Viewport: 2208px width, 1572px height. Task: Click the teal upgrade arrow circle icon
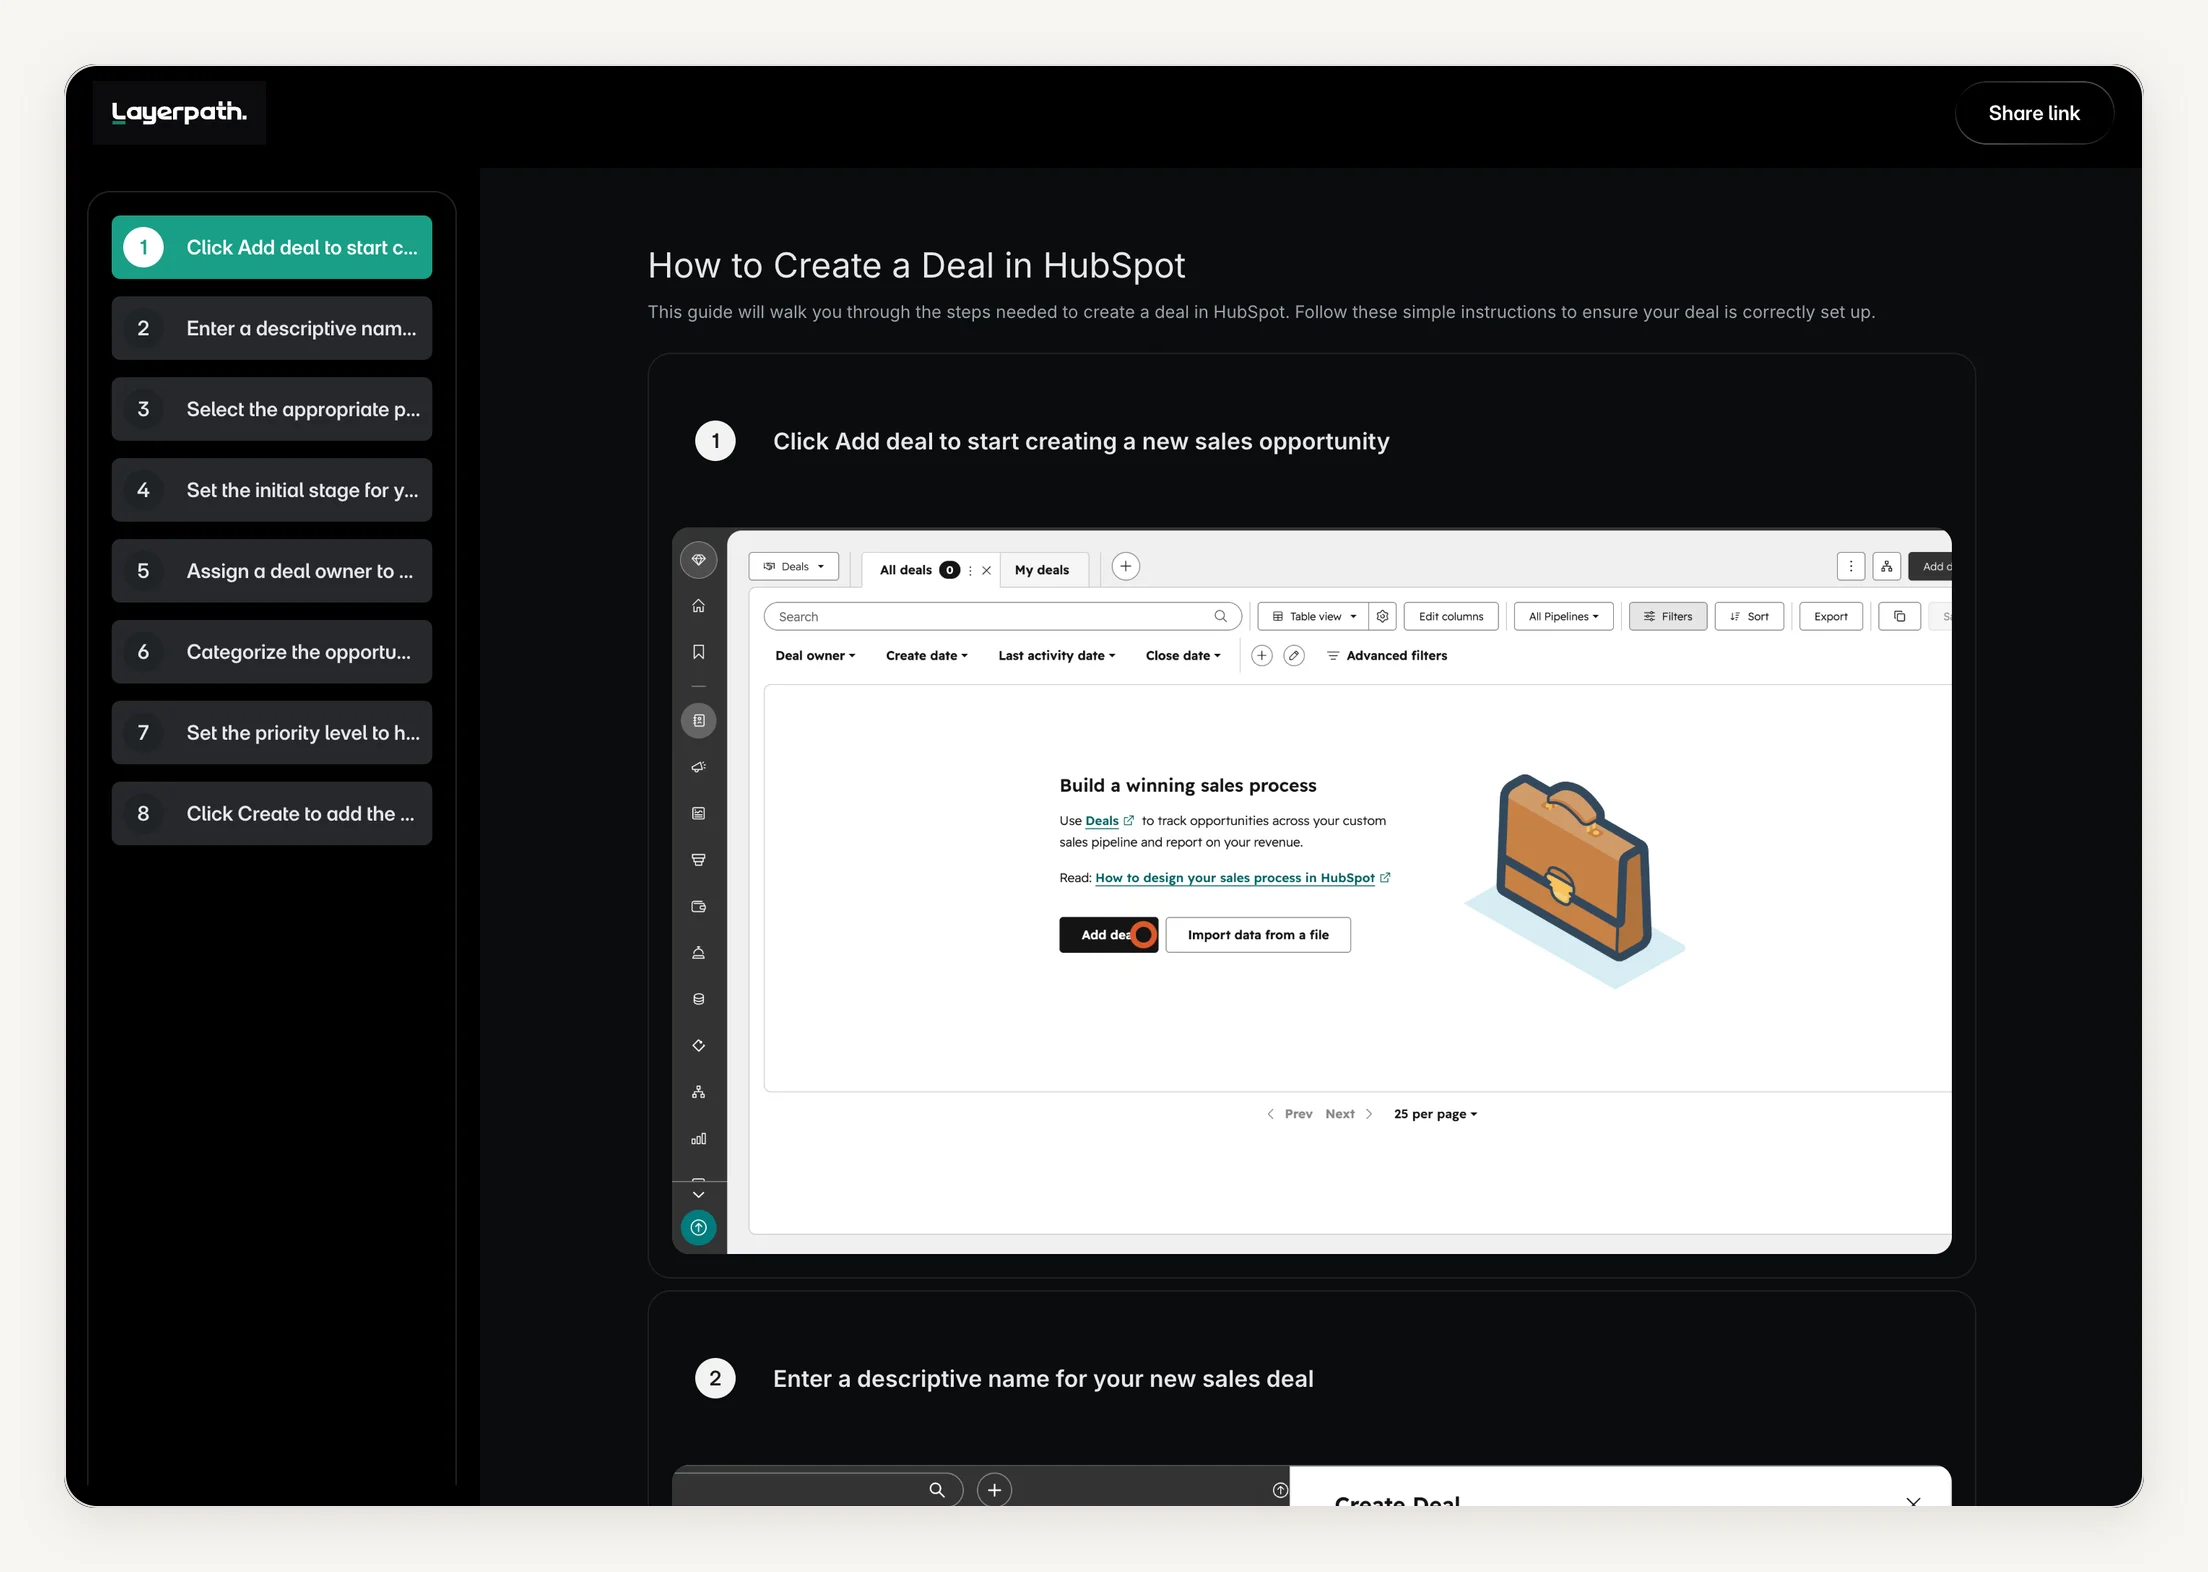[x=698, y=1227]
